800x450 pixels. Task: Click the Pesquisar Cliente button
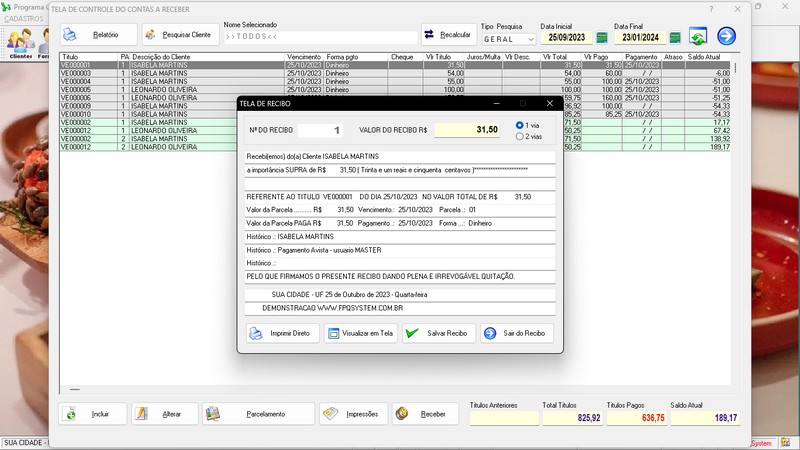click(x=181, y=35)
